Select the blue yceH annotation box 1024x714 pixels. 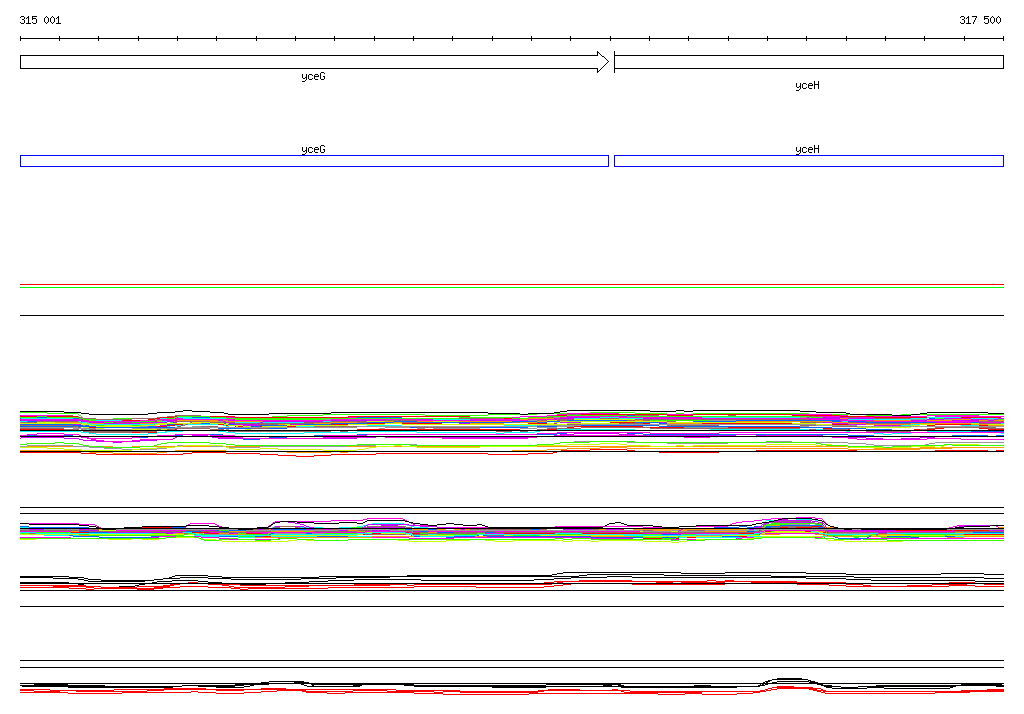pyautogui.click(x=808, y=161)
